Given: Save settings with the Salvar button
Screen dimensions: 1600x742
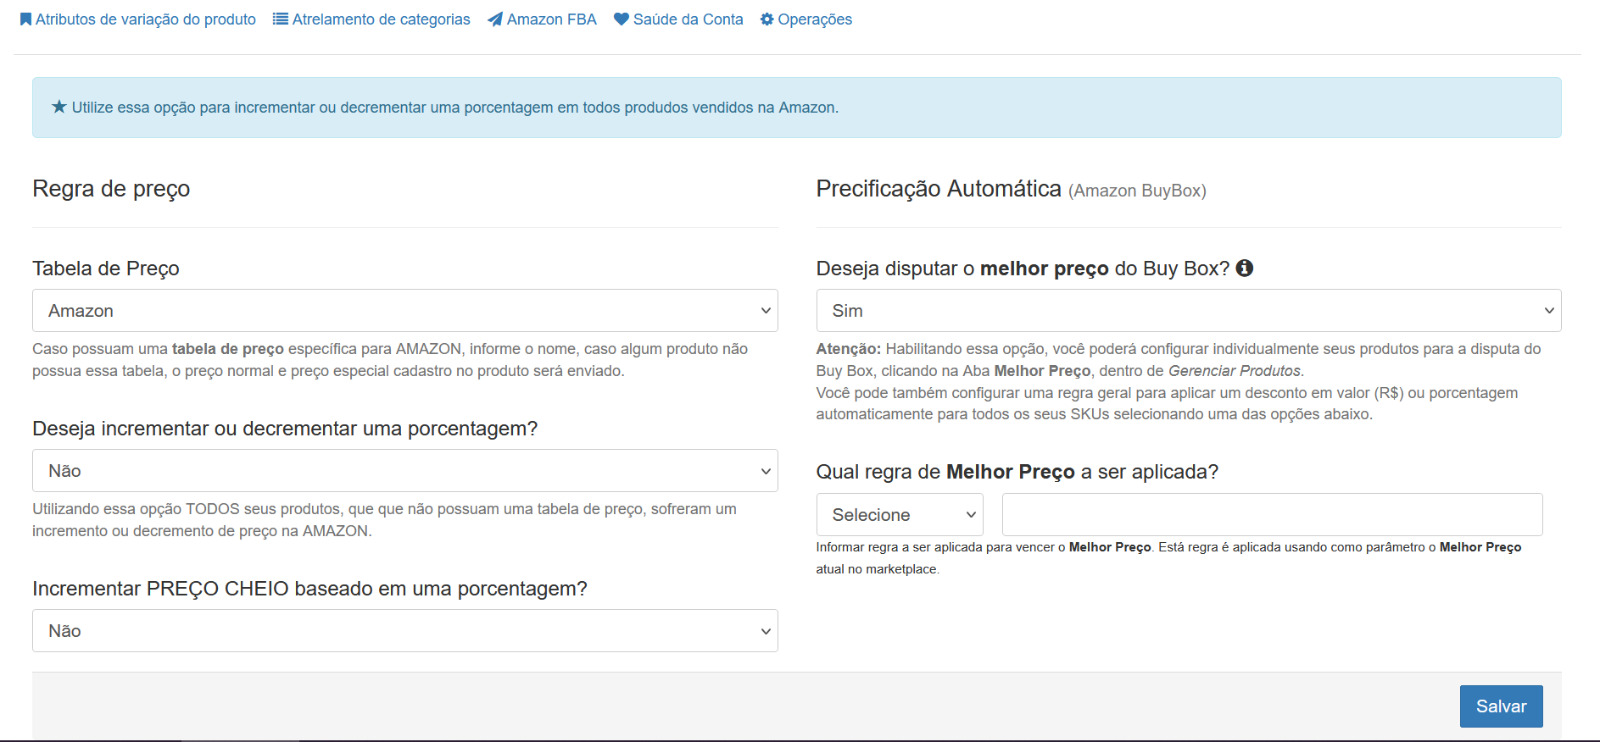Looking at the screenshot, I should [x=1501, y=706].
